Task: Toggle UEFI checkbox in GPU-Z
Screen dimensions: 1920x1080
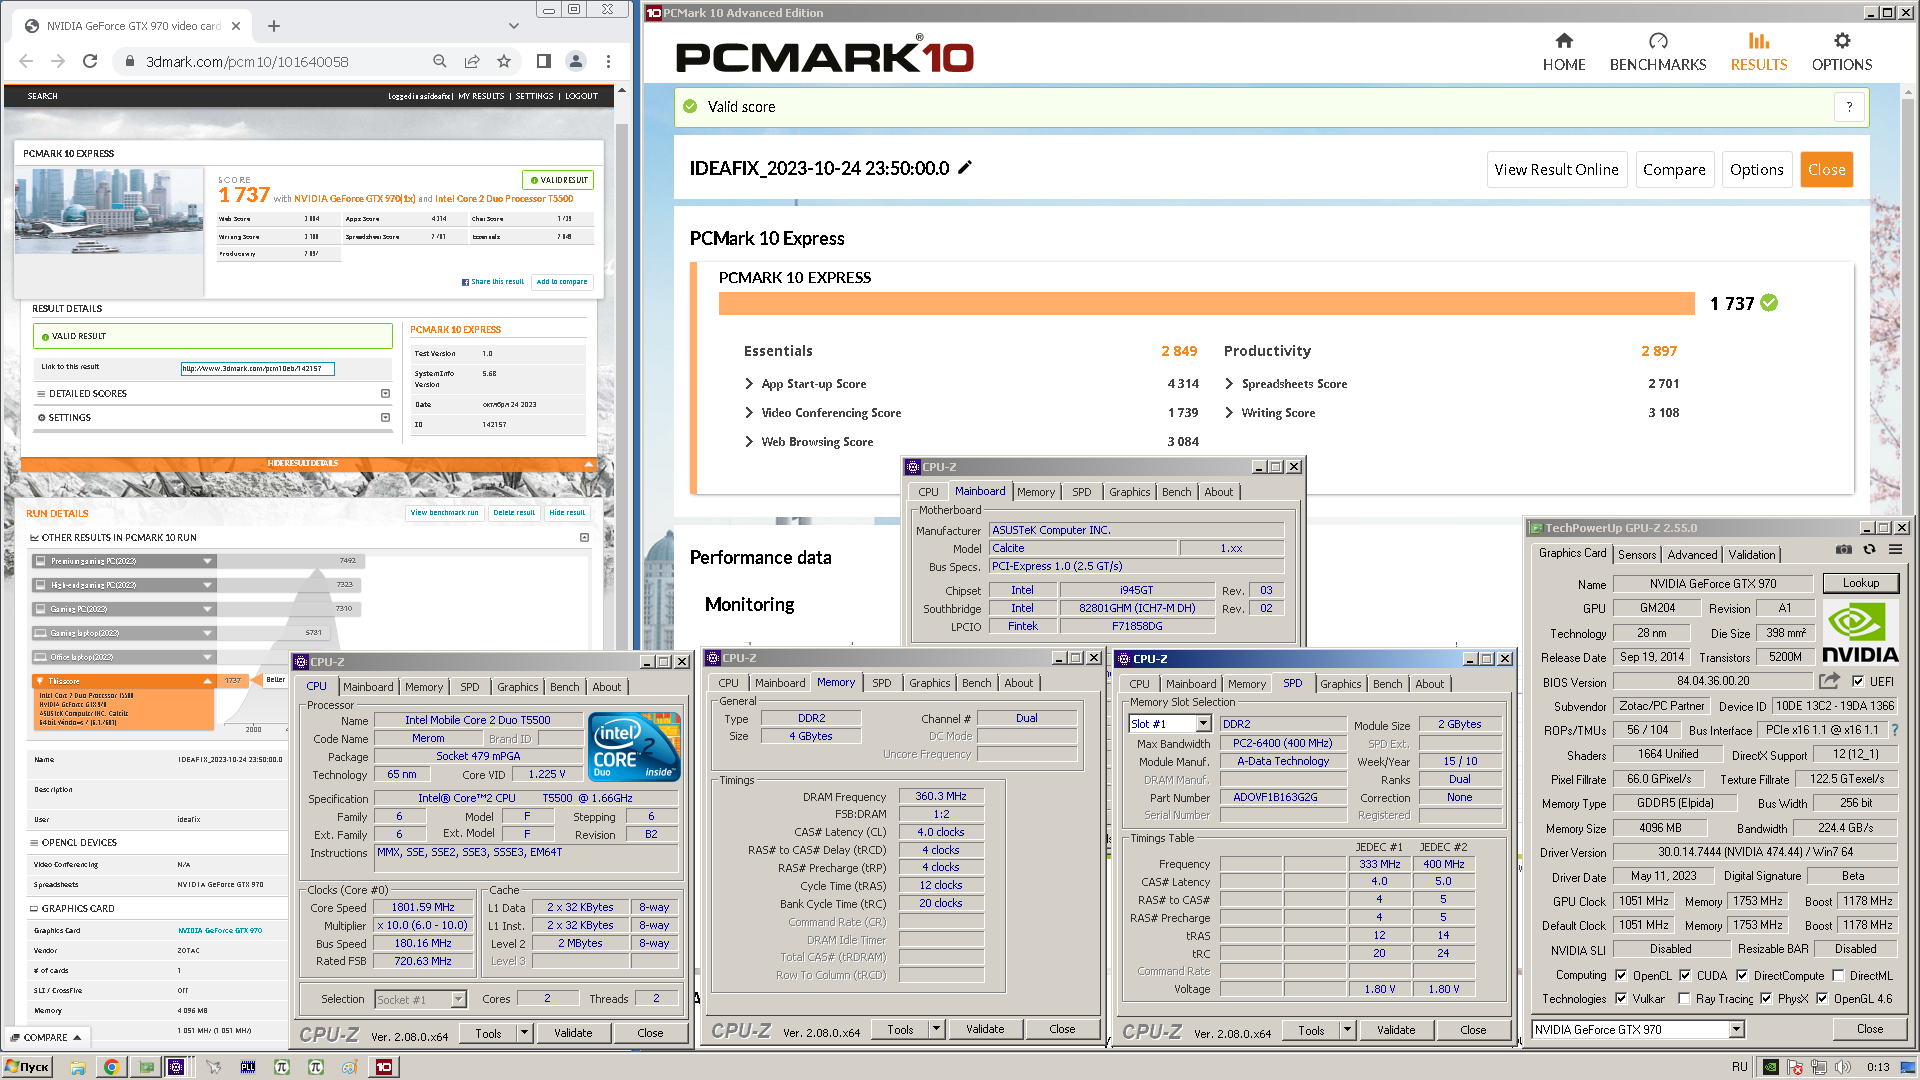Action: coord(1858,681)
